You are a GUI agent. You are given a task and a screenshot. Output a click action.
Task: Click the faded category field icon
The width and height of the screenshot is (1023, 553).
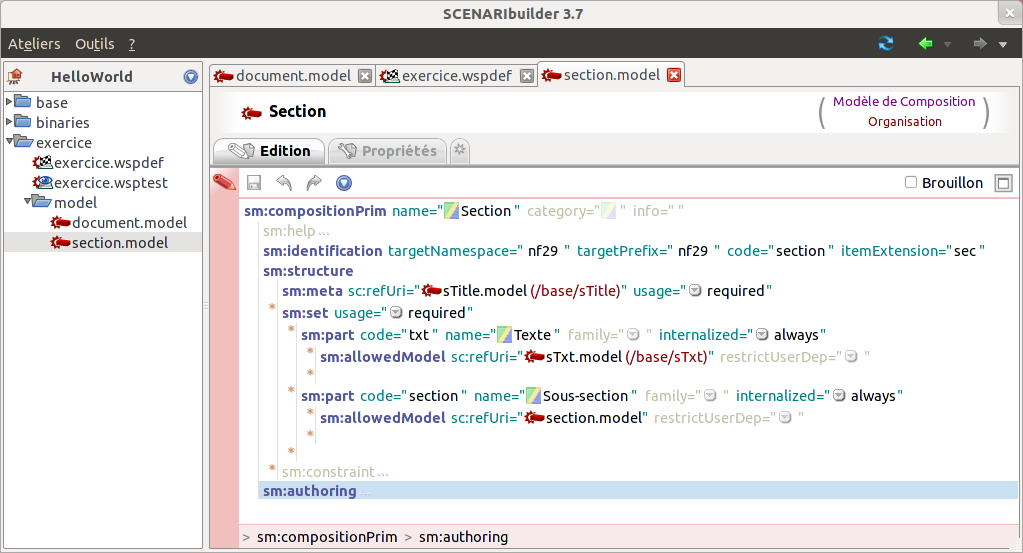[607, 211]
